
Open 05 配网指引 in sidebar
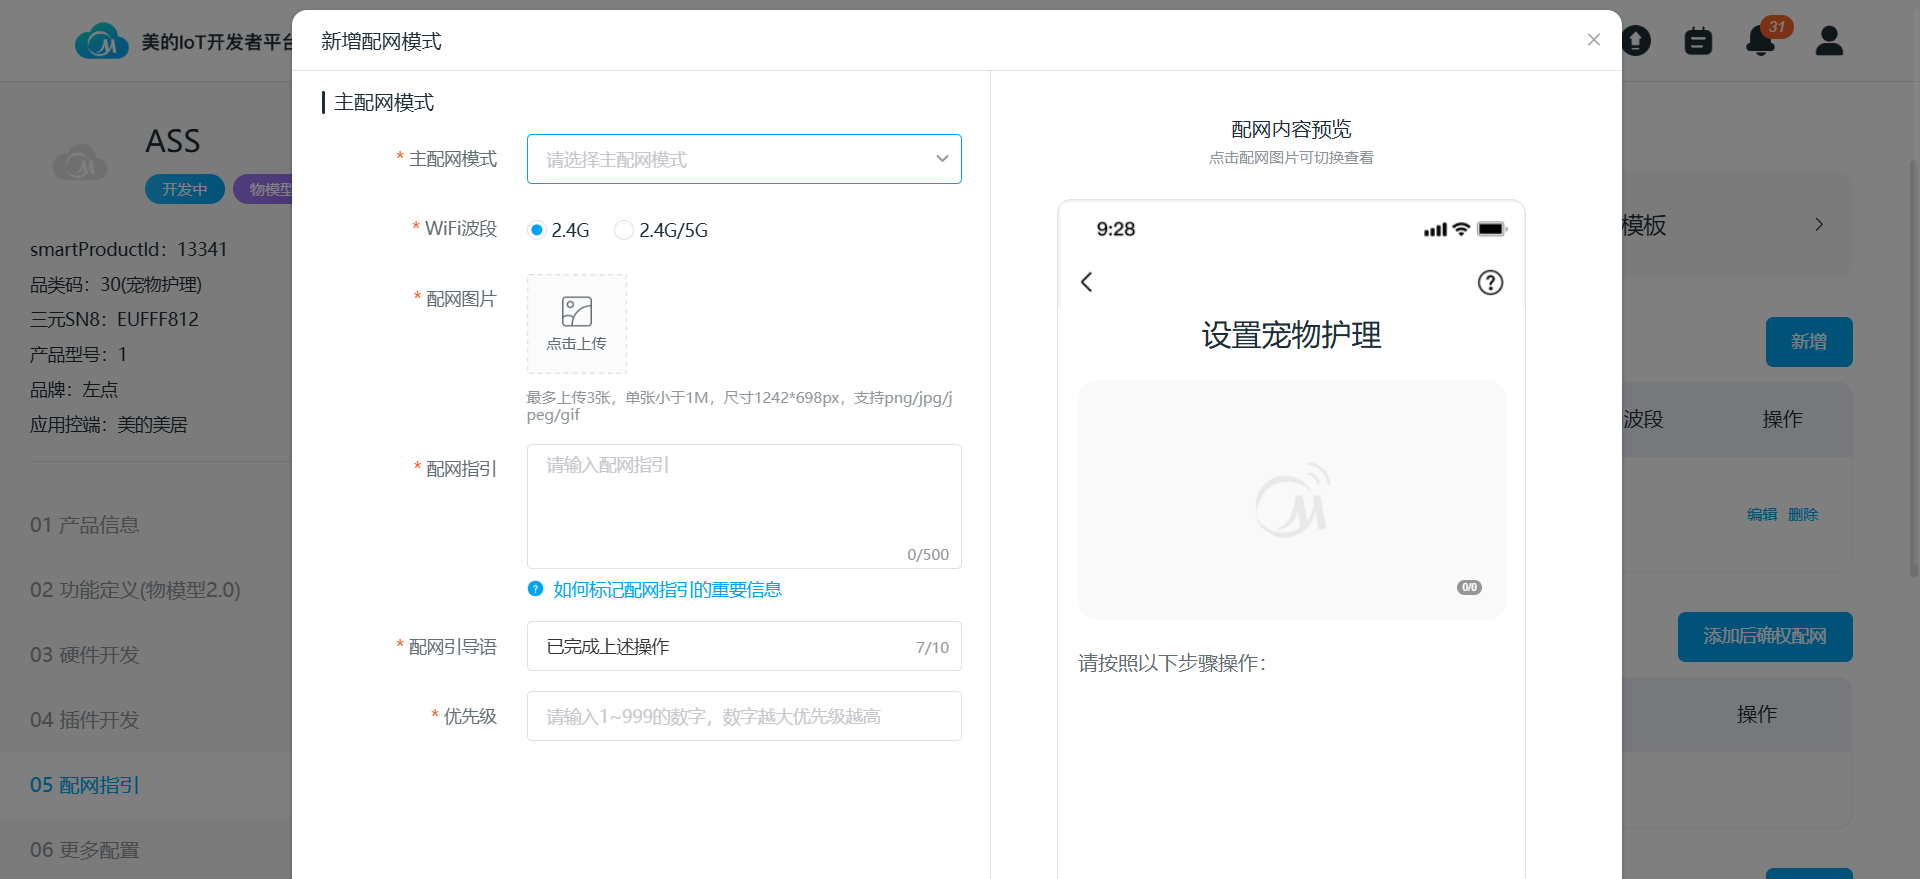click(85, 785)
